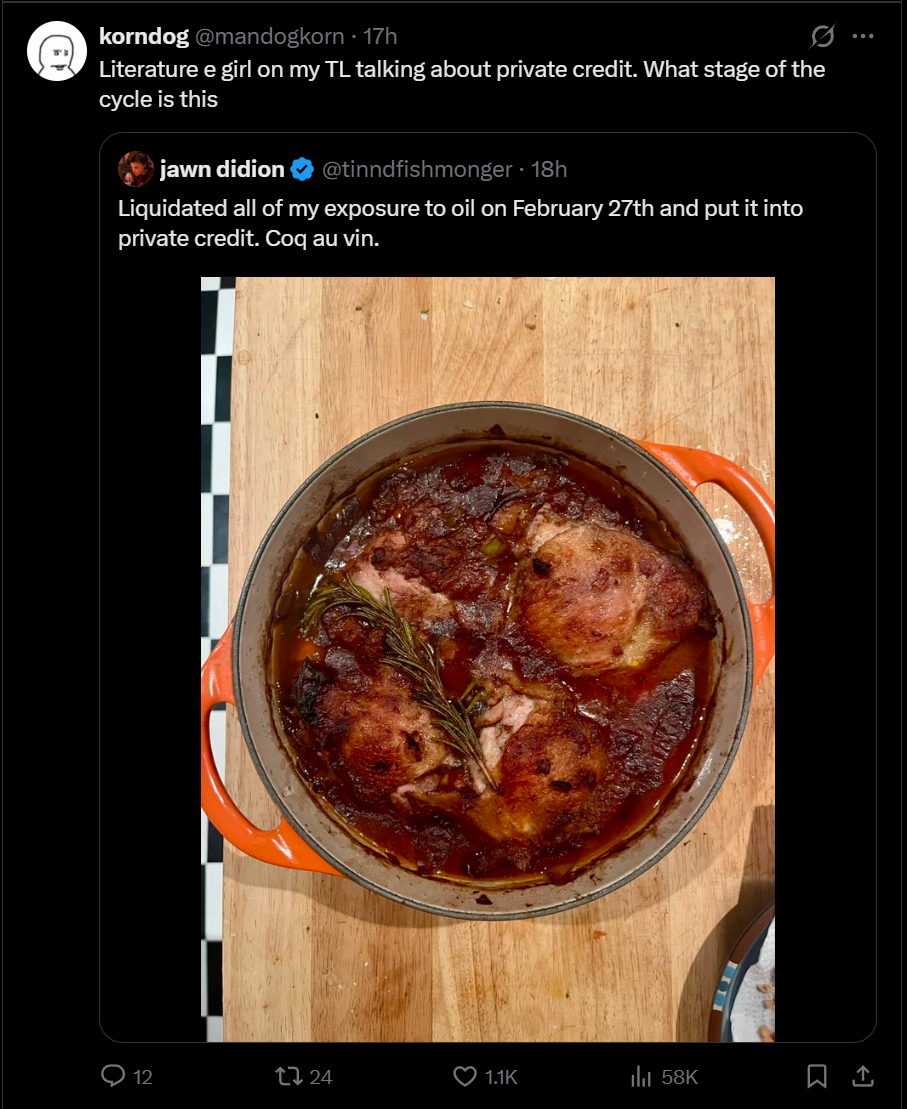Screen dimensions: 907x1109
Task: Click the 18h timestamp on quoted post
Action: [549, 170]
